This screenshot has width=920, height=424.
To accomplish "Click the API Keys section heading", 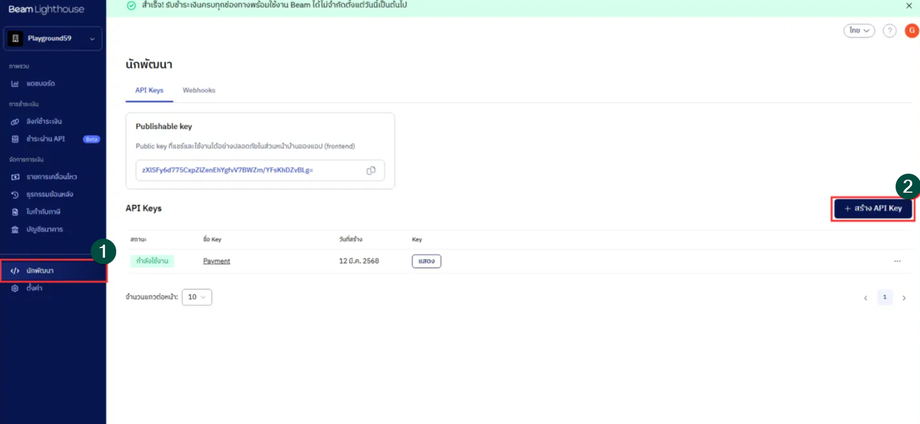I will [143, 208].
